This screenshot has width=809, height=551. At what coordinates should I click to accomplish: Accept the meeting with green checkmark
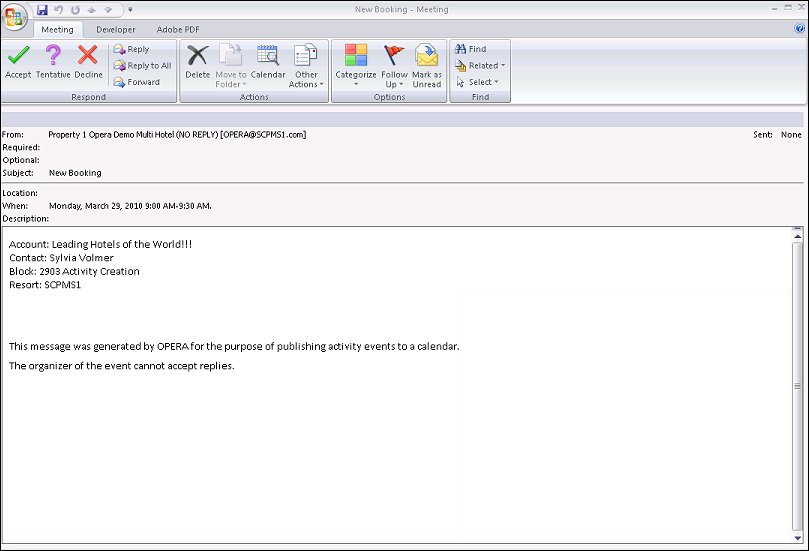tap(18, 61)
